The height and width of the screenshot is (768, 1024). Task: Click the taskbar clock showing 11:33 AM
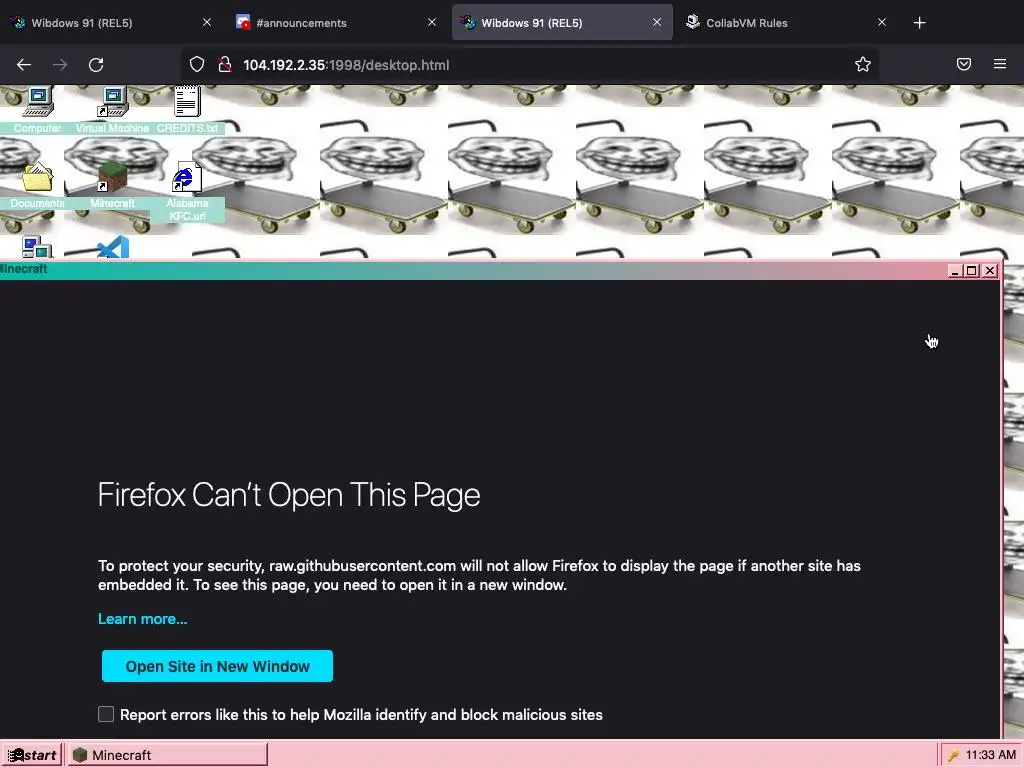[x=991, y=755]
